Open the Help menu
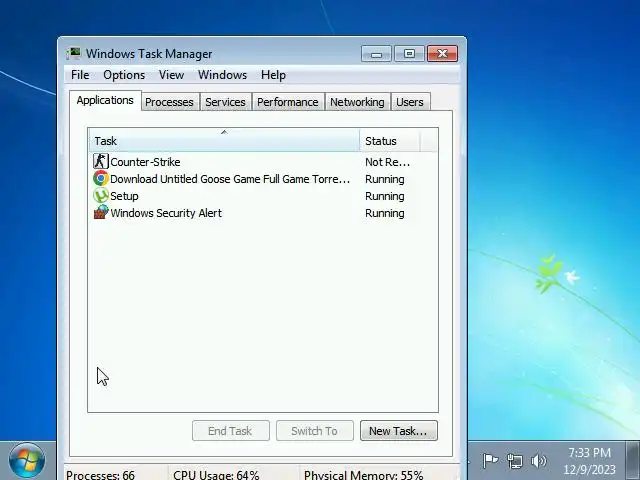This screenshot has height=480, width=640. pos(273,75)
